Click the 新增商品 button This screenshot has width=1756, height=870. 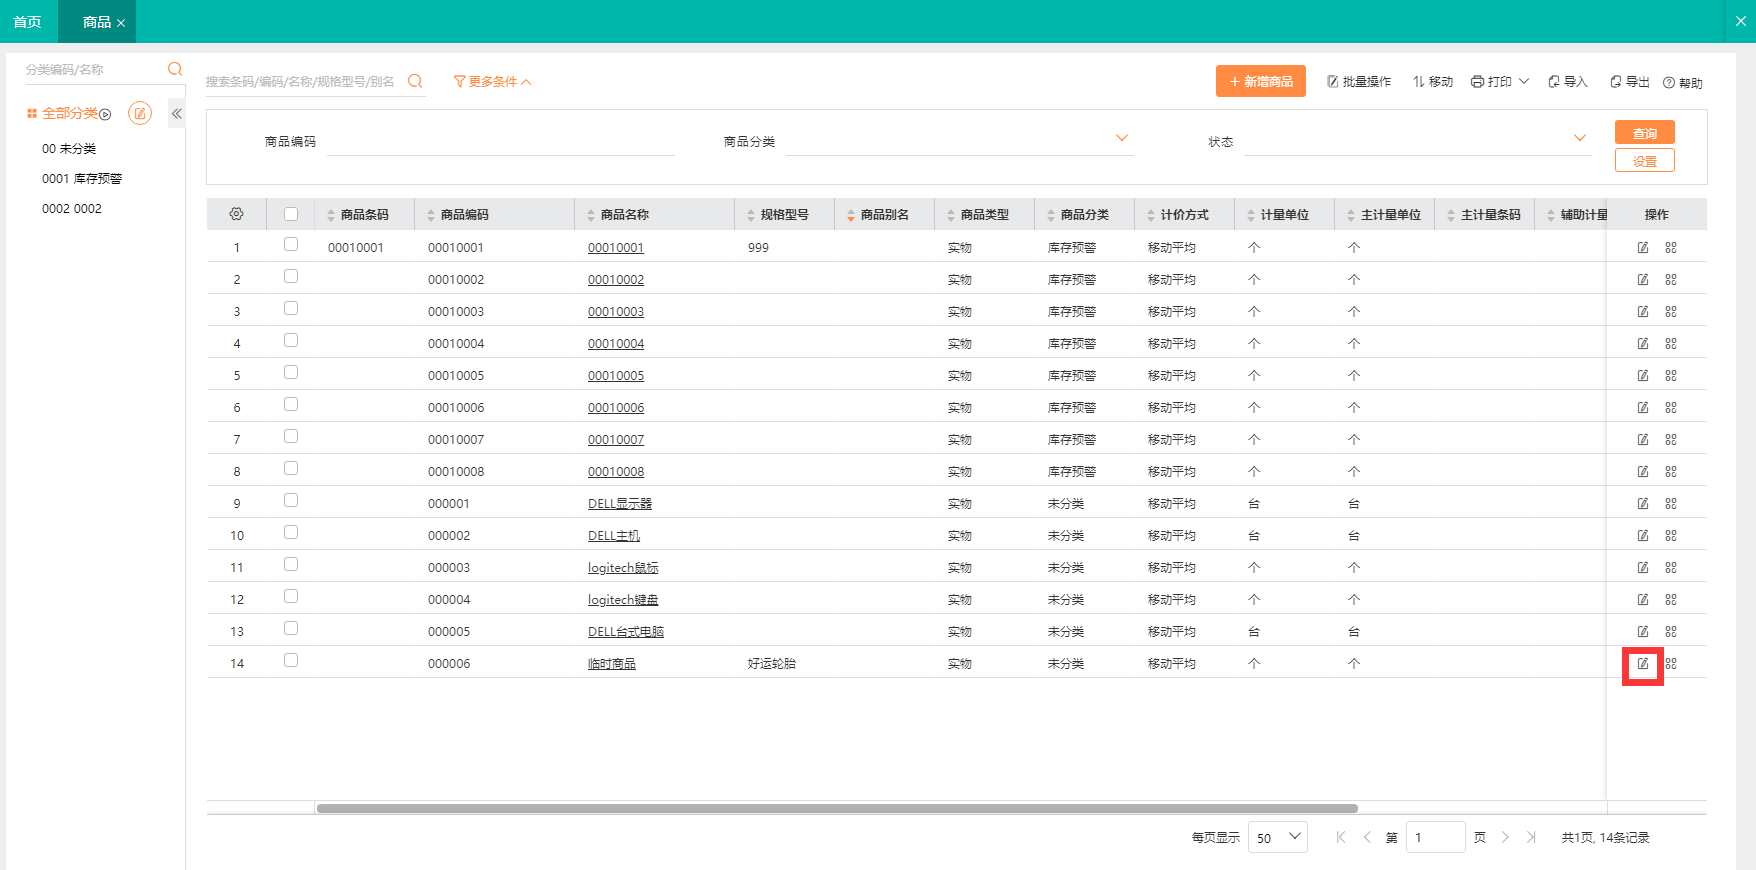tap(1261, 81)
